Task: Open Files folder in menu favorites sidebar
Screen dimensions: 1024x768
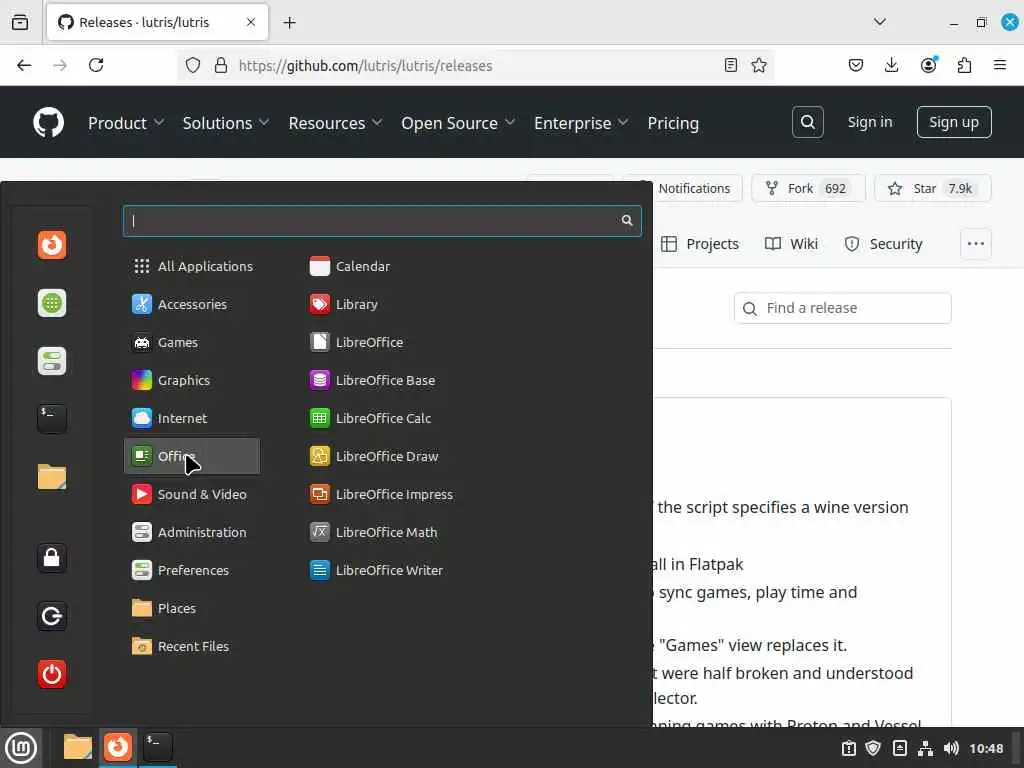Action: click(x=52, y=477)
